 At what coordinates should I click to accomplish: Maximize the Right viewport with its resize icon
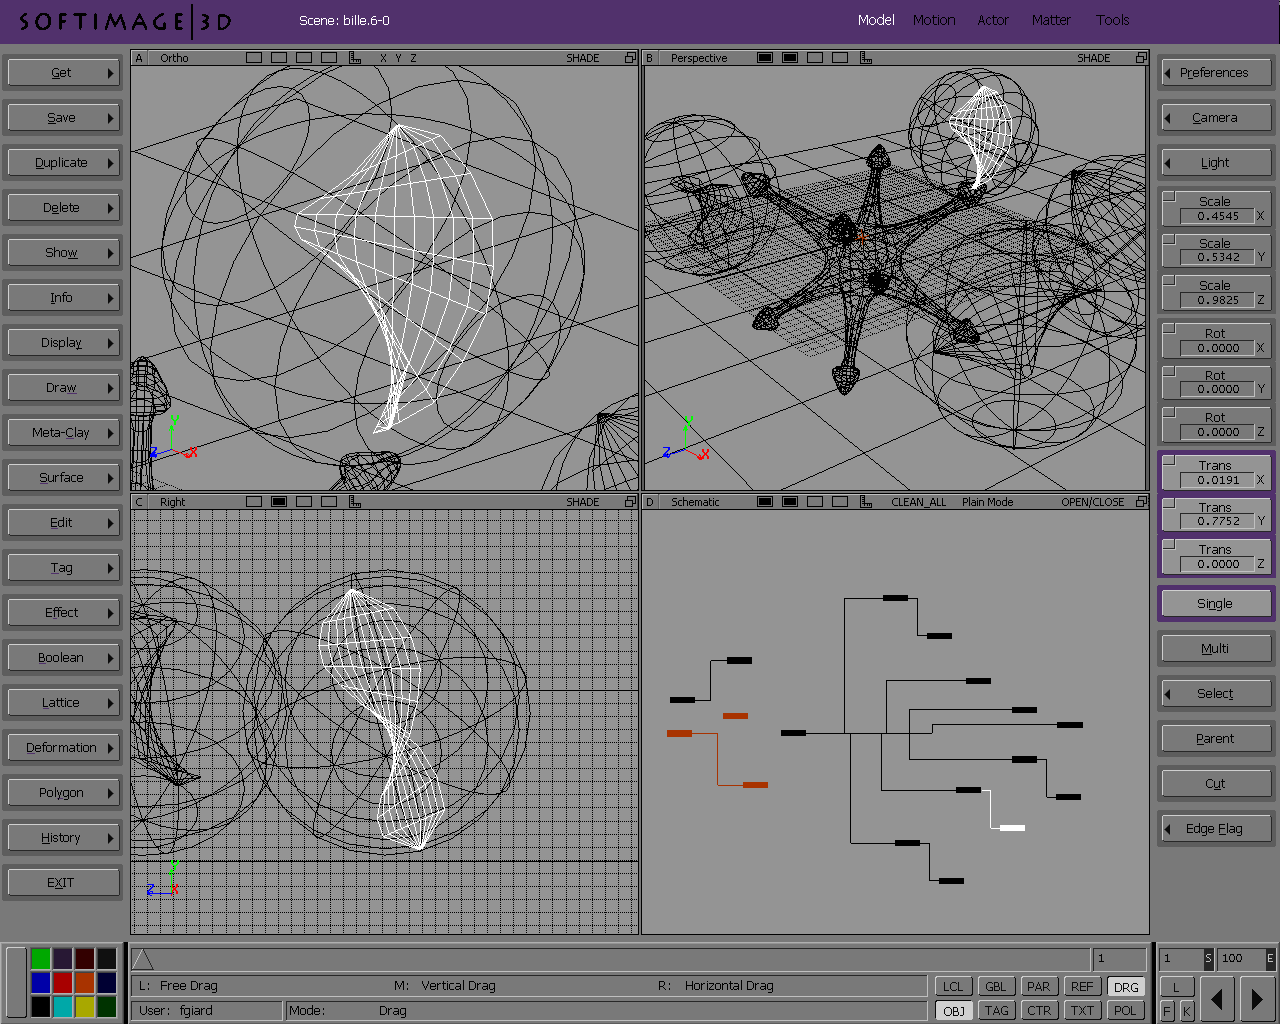tap(630, 502)
